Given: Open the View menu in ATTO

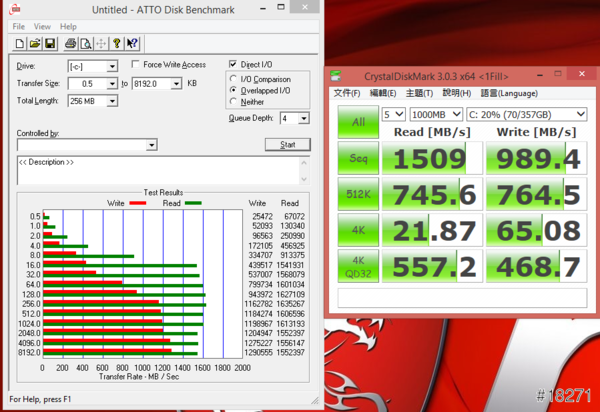Looking at the screenshot, I should [42, 25].
